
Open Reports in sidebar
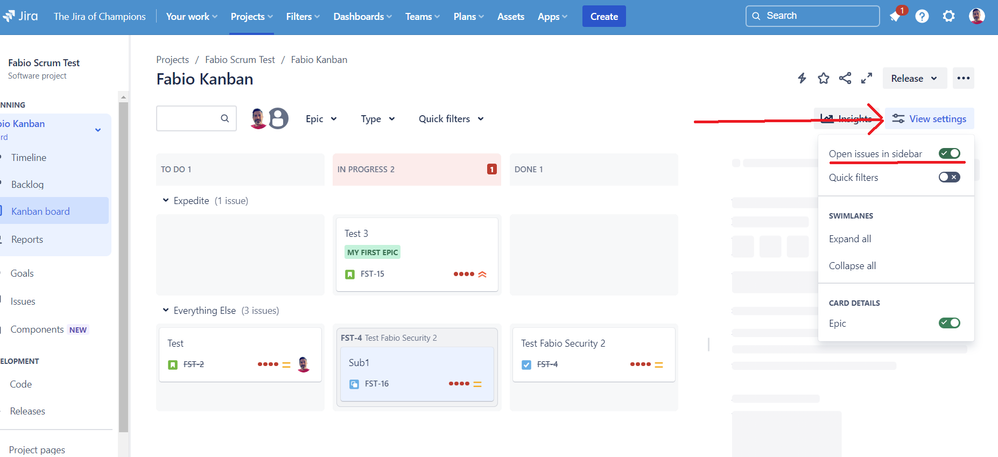coord(27,239)
